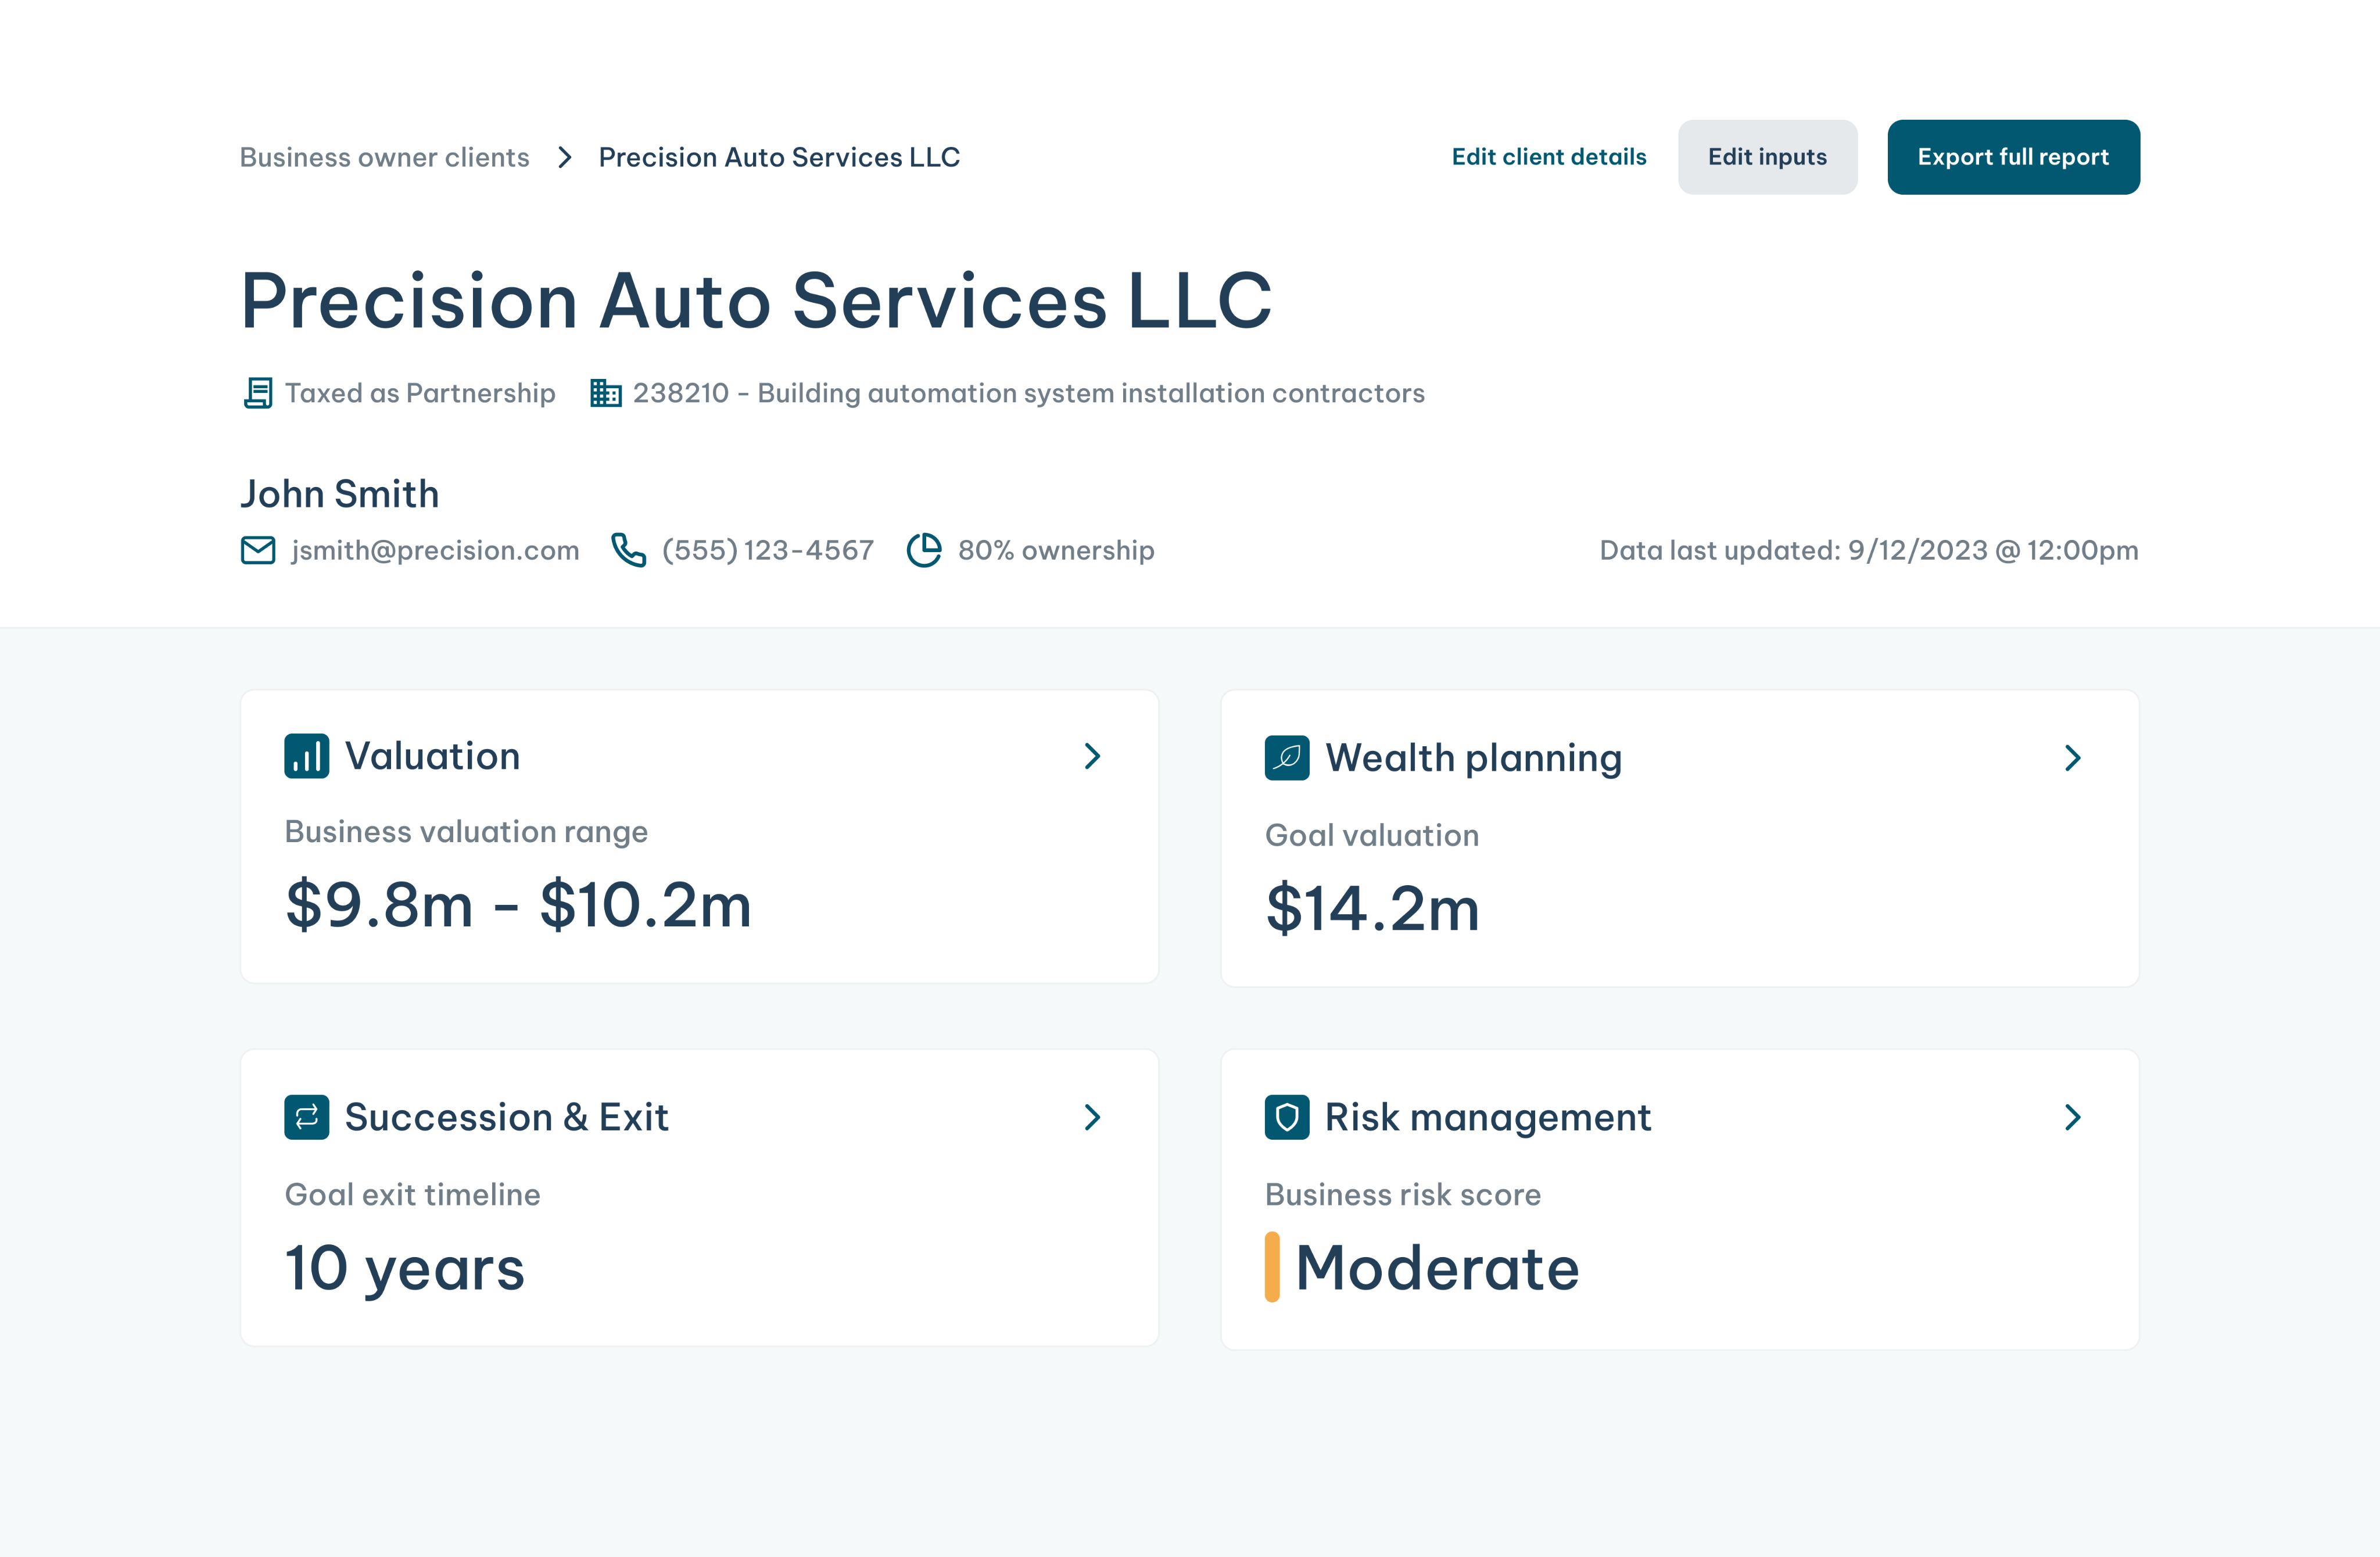Click the ownership pie chart icon
The width and height of the screenshot is (2380, 1557).
[x=924, y=550]
